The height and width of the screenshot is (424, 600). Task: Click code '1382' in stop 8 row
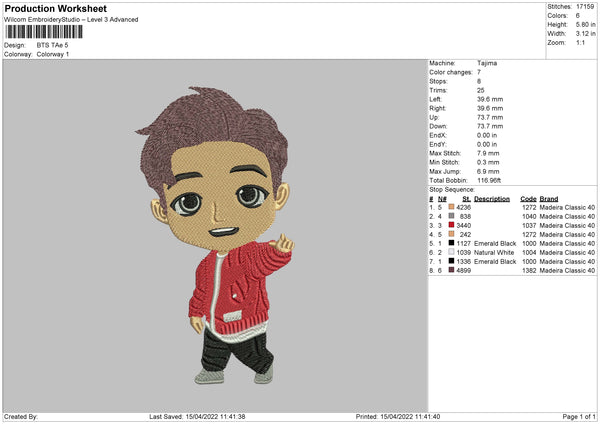coord(529,271)
